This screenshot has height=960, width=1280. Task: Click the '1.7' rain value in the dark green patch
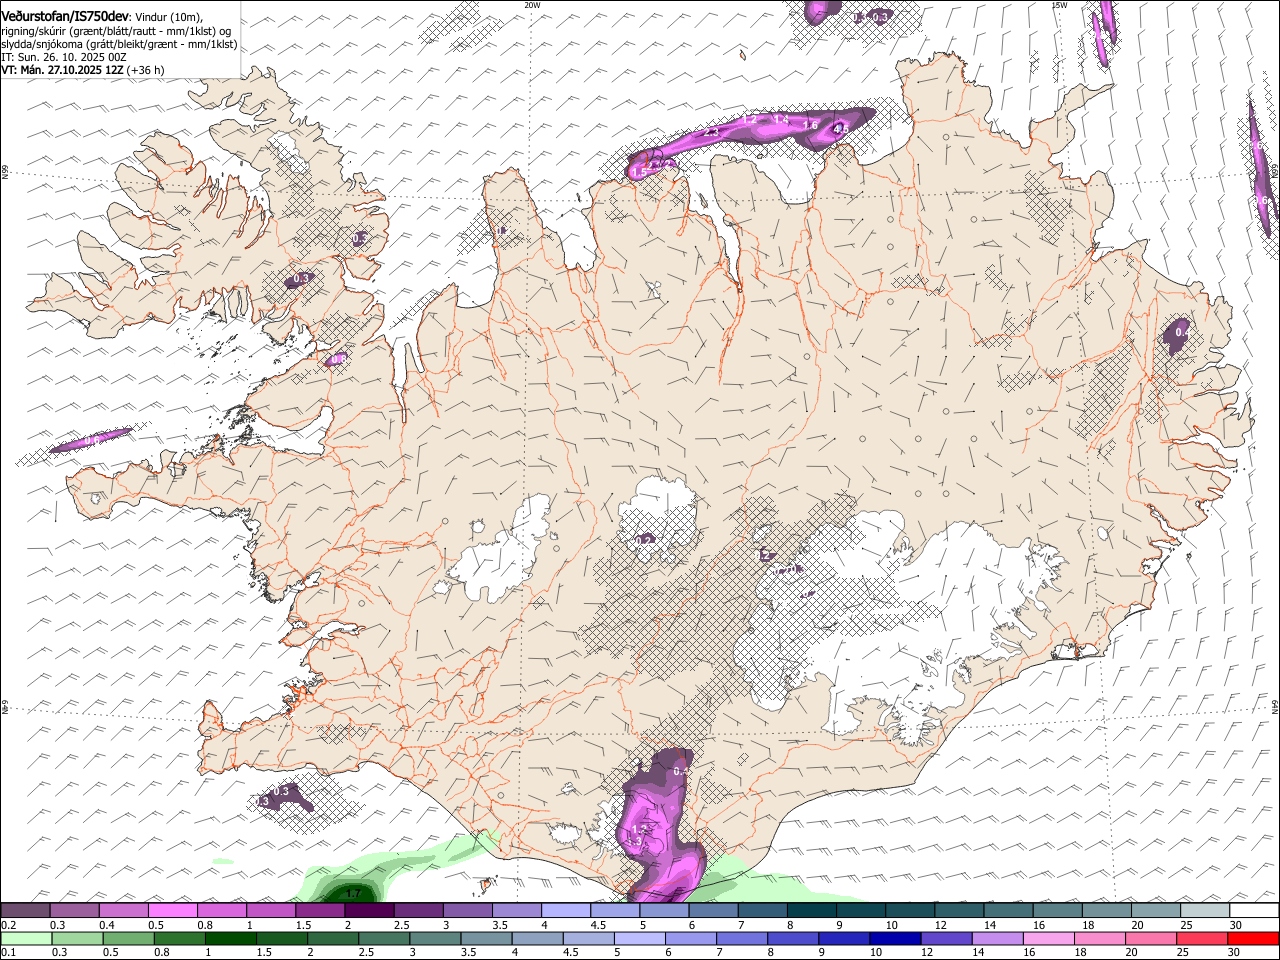click(x=352, y=893)
